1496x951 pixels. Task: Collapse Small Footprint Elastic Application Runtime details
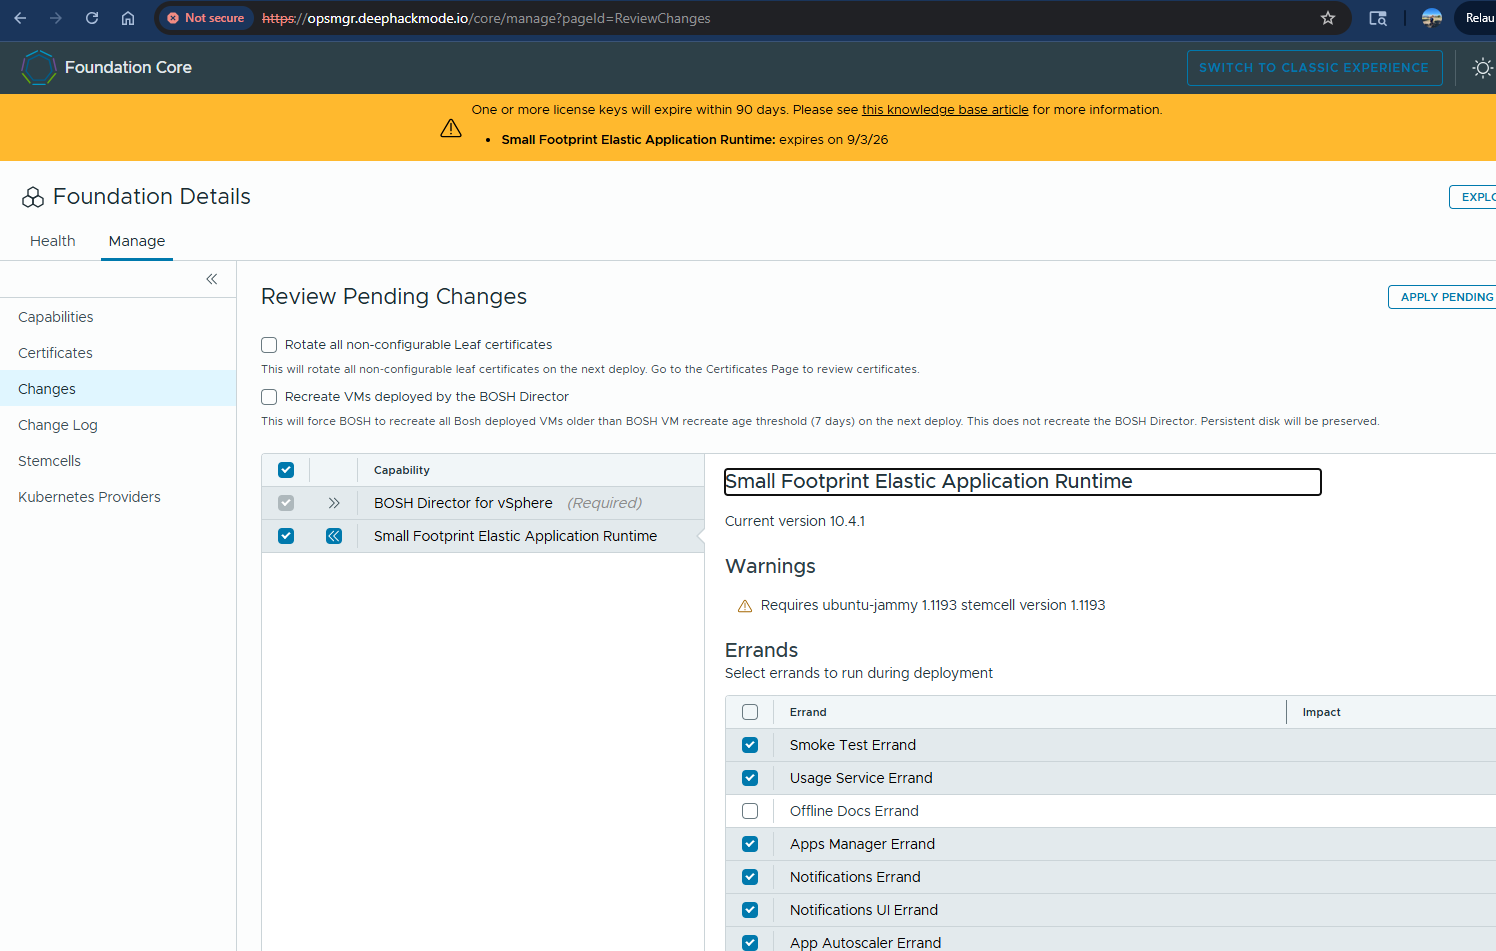(334, 536)
